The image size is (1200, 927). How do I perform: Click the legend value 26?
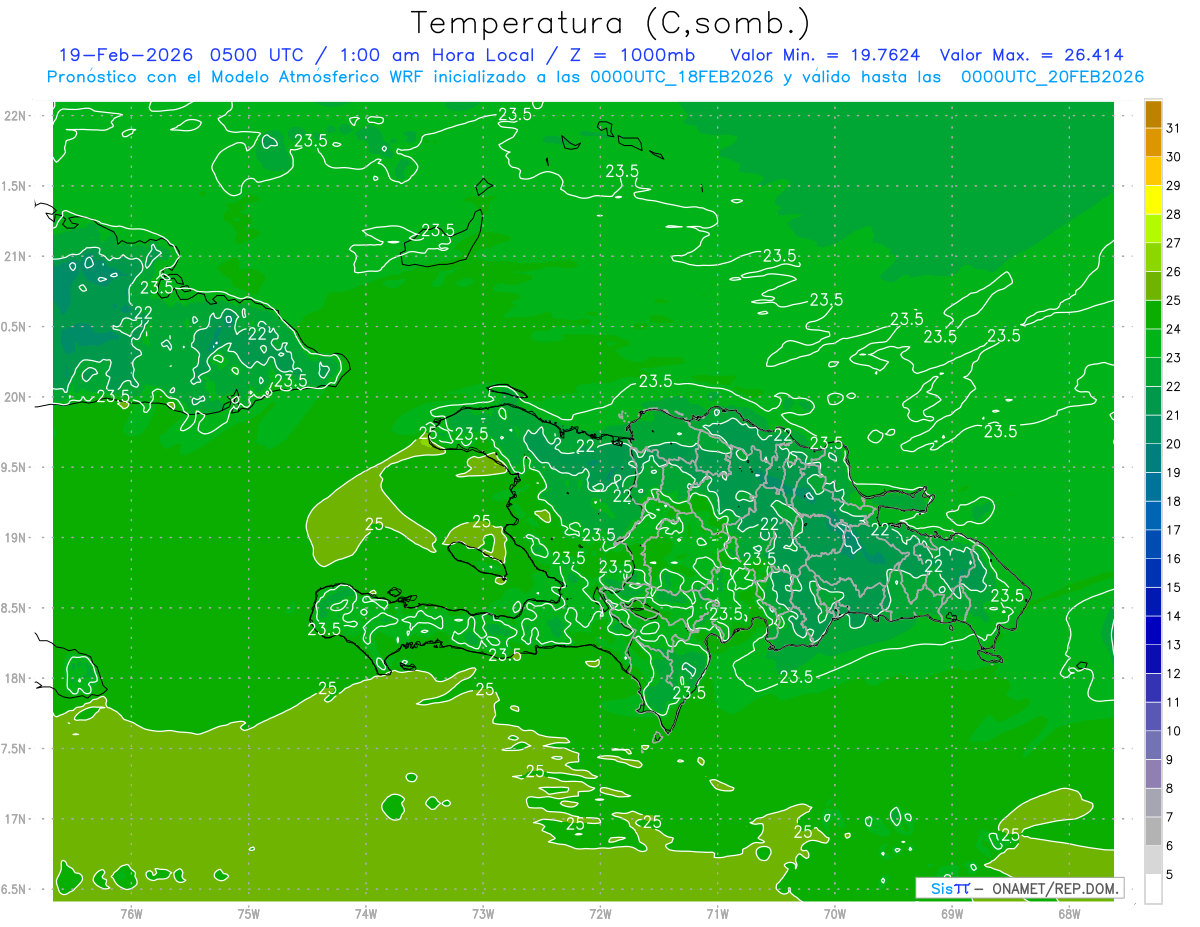point(1174,271)
